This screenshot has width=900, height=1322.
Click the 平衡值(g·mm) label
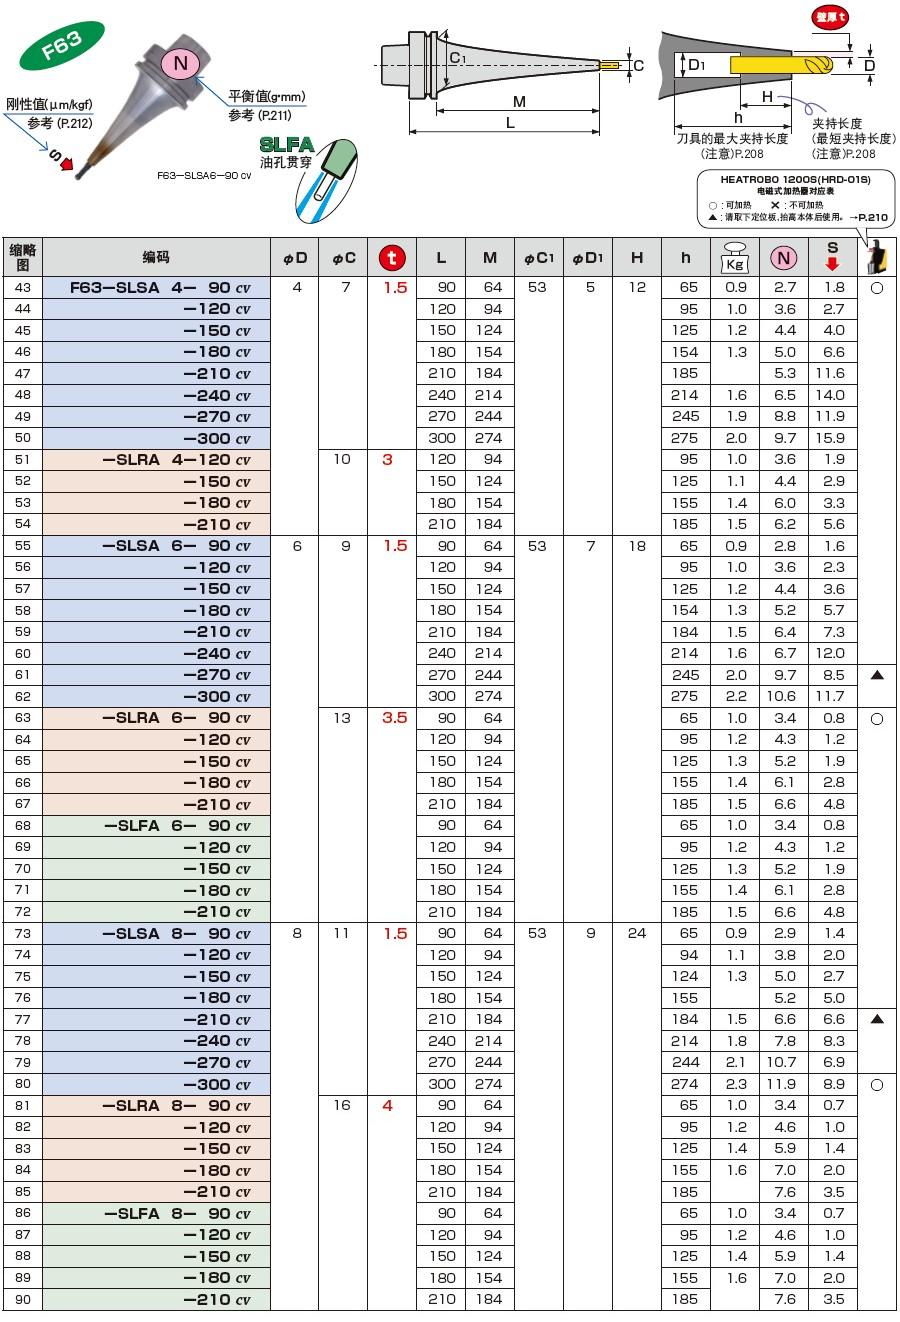tap(267, 96)
